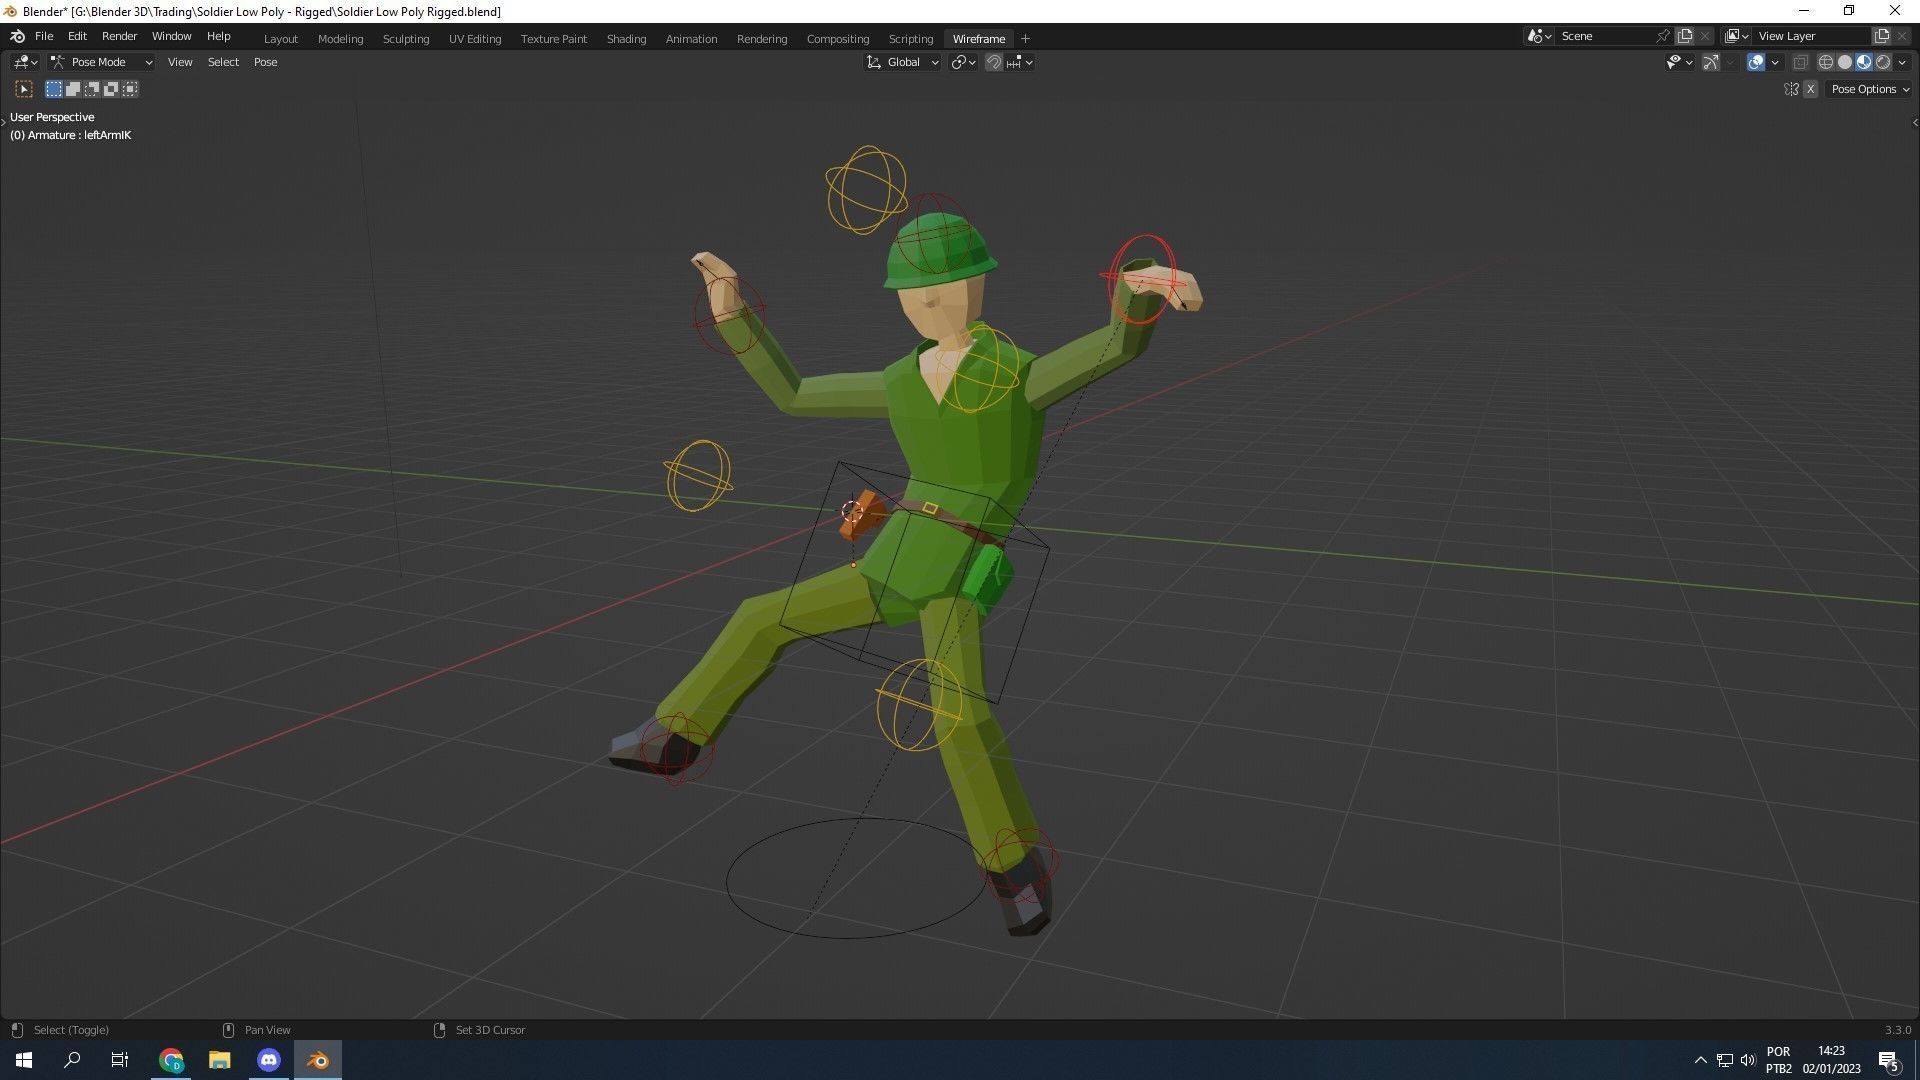Click the transform pivot point selector

click(959, 62)
